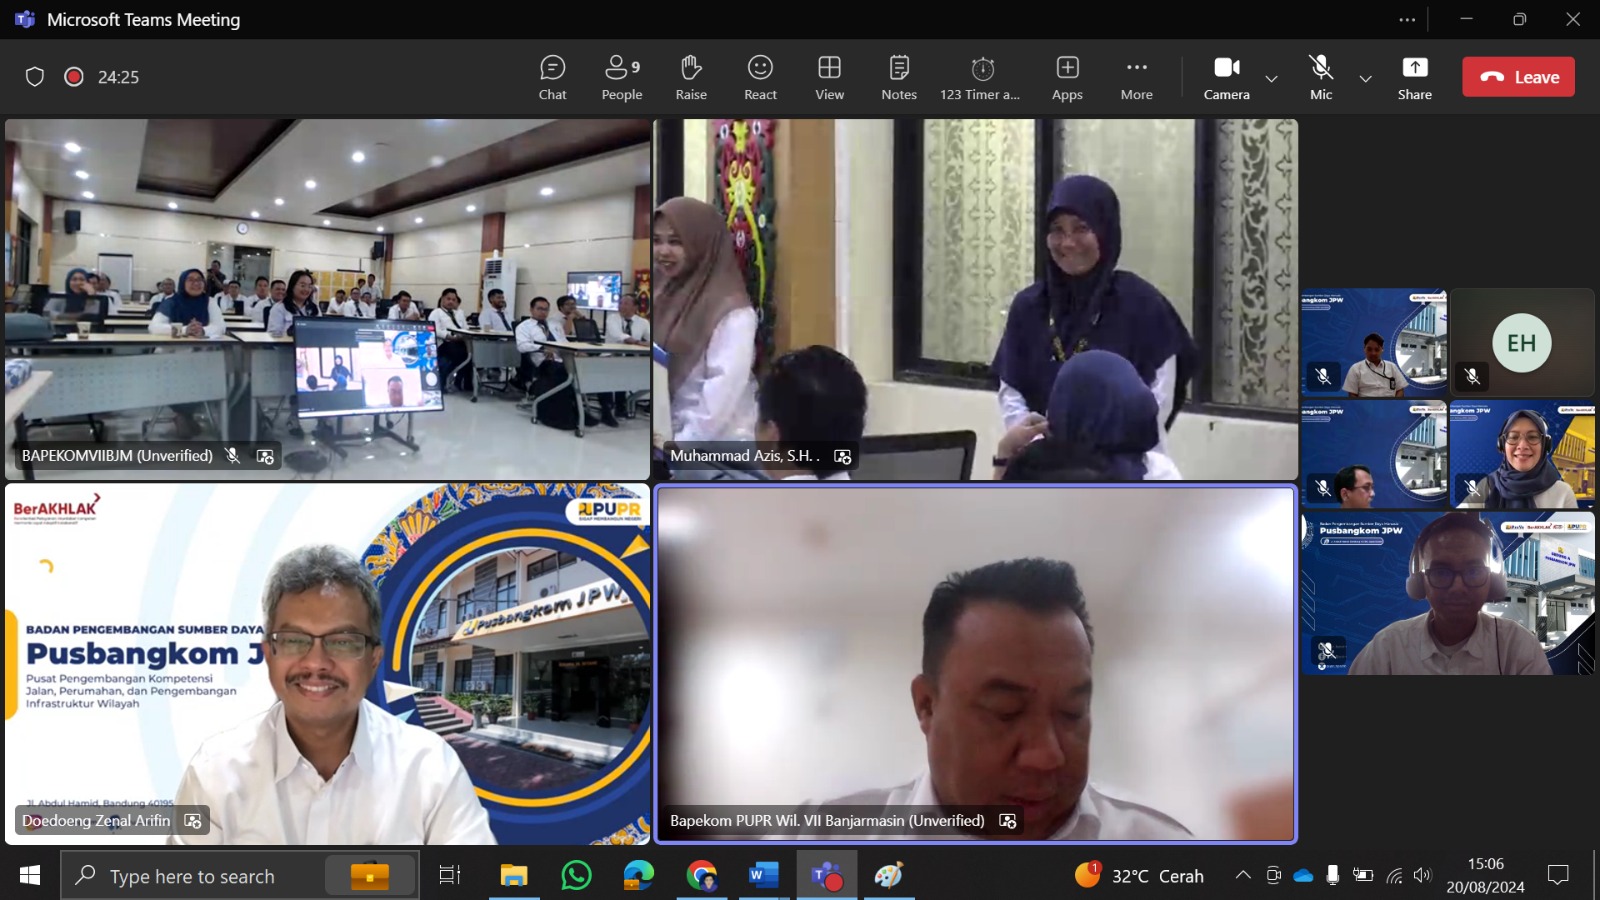Open the Chat panel
1600x900 pixels.
coord(552,77)
